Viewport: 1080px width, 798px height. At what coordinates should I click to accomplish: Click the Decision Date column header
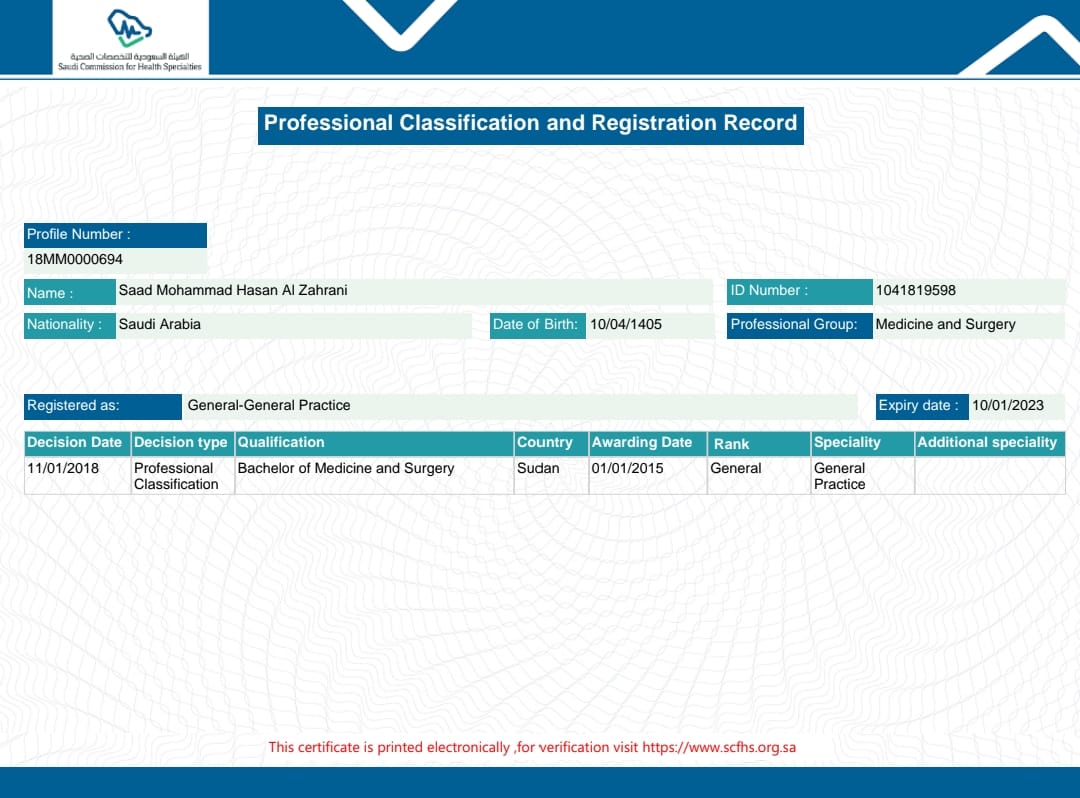coord(75,443)
